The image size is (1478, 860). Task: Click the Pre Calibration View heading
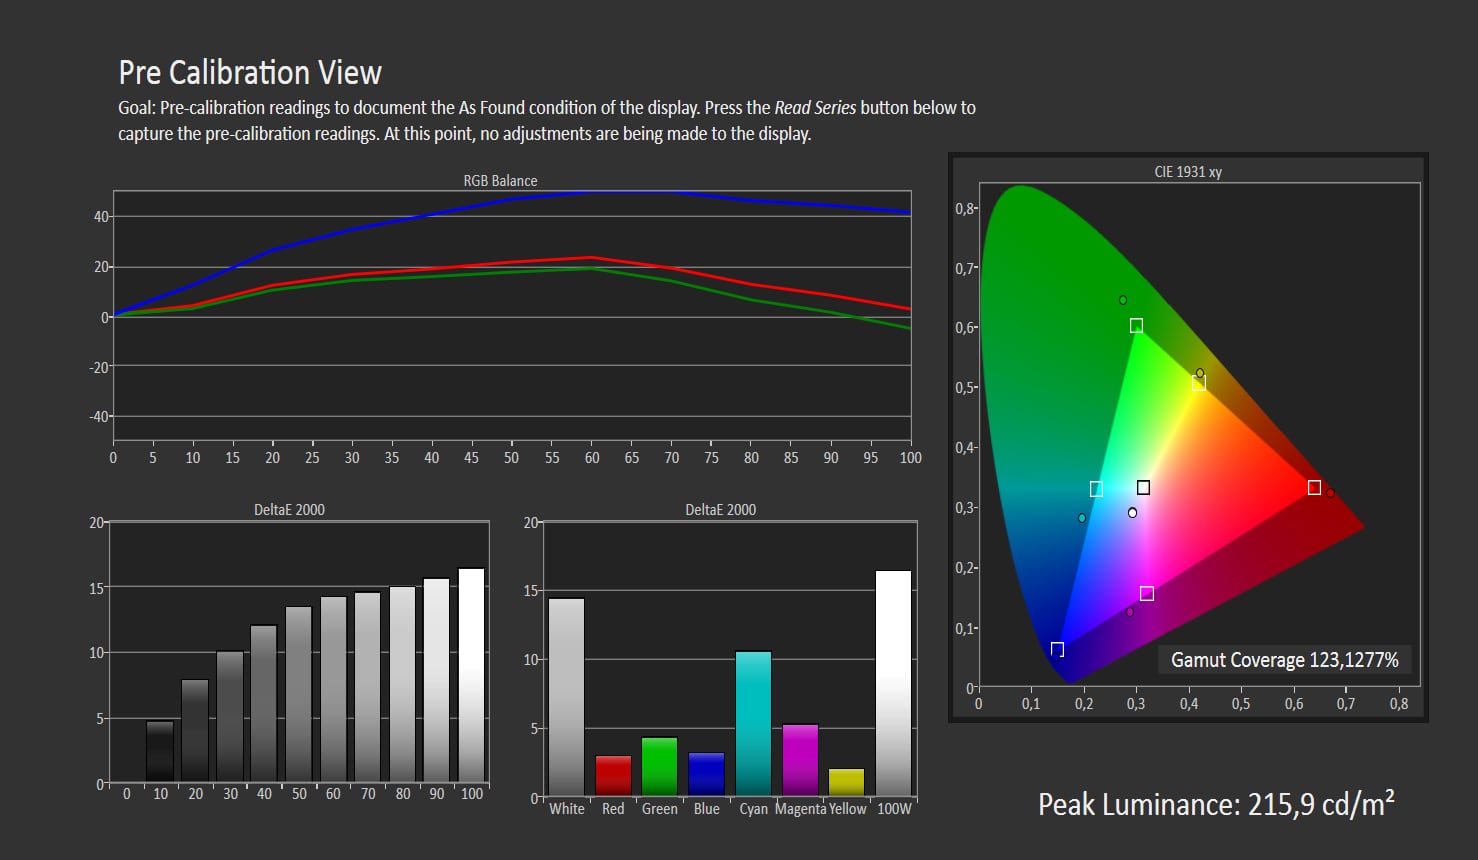coord(250,73)
